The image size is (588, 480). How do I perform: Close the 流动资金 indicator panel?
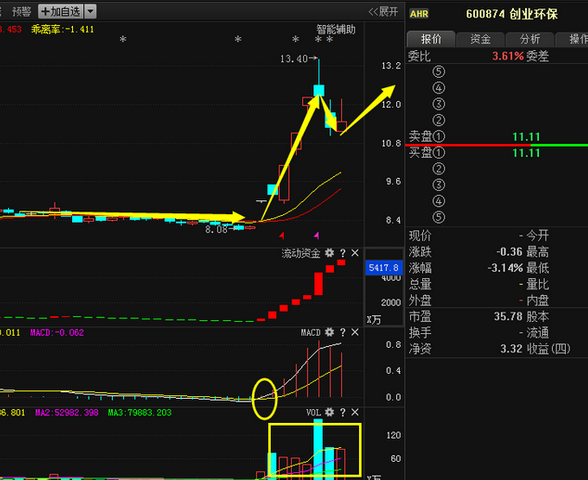point(355,253)
